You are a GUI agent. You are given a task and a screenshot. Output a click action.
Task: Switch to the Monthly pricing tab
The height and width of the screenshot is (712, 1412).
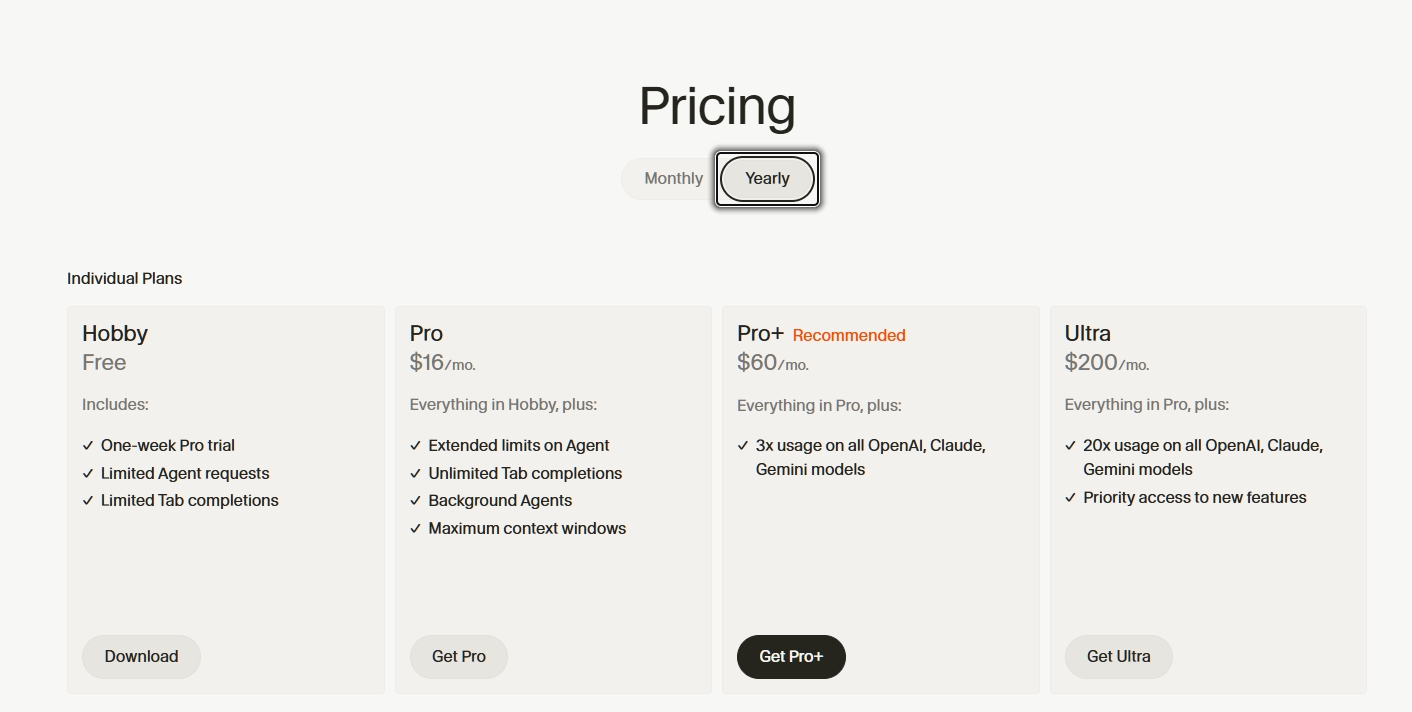[x=673, y=178]
